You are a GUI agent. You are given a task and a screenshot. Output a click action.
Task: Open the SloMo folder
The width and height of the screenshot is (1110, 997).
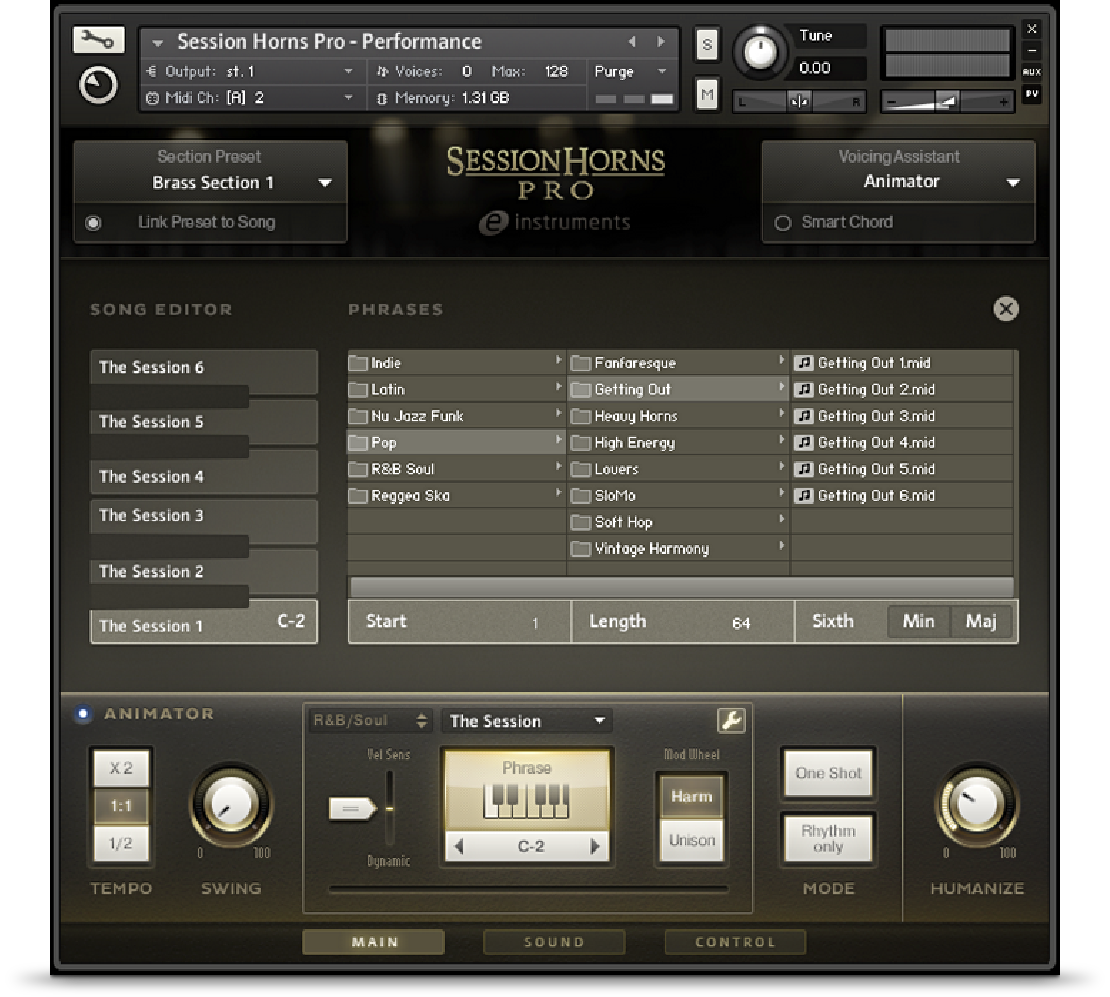679,496
